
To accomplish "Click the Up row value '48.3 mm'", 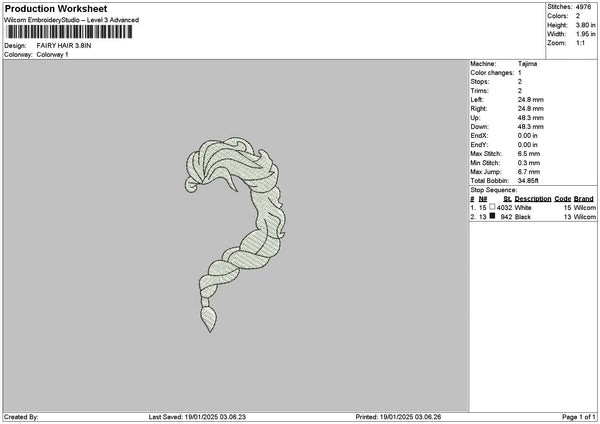I will [531, 118].
